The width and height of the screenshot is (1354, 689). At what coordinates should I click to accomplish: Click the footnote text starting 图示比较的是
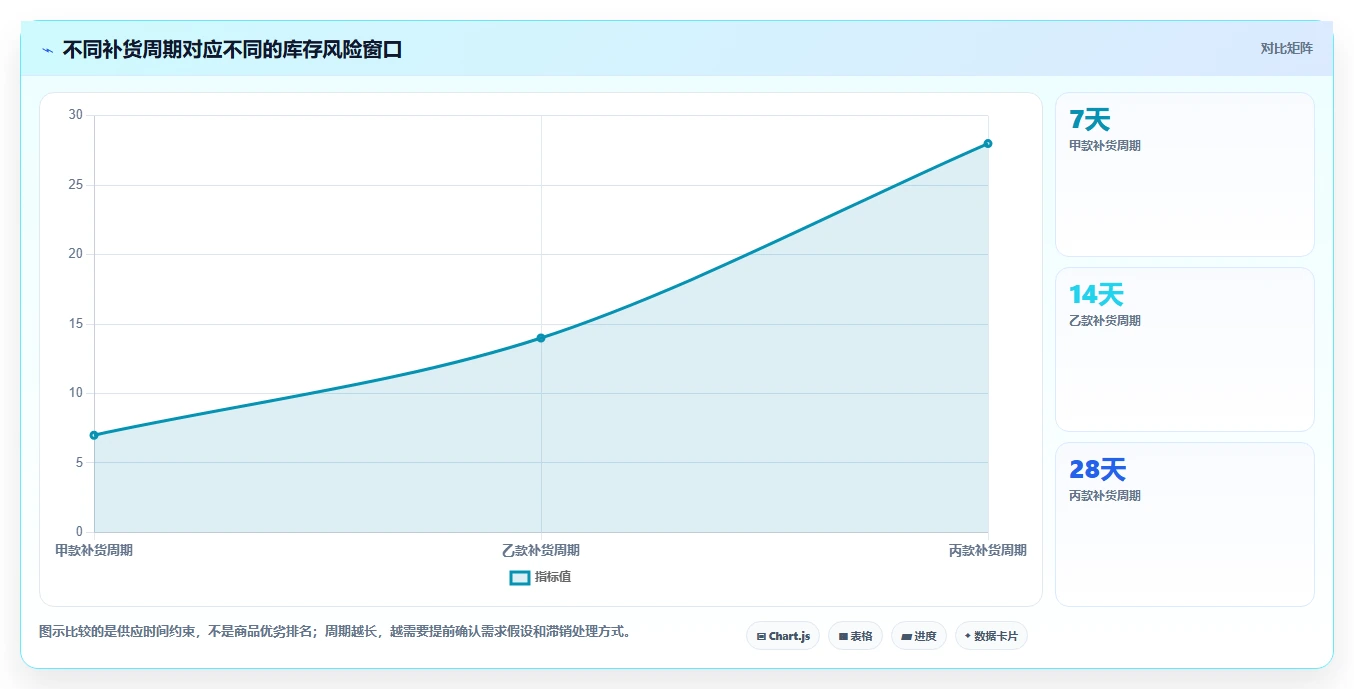click(x=335, y=632)
